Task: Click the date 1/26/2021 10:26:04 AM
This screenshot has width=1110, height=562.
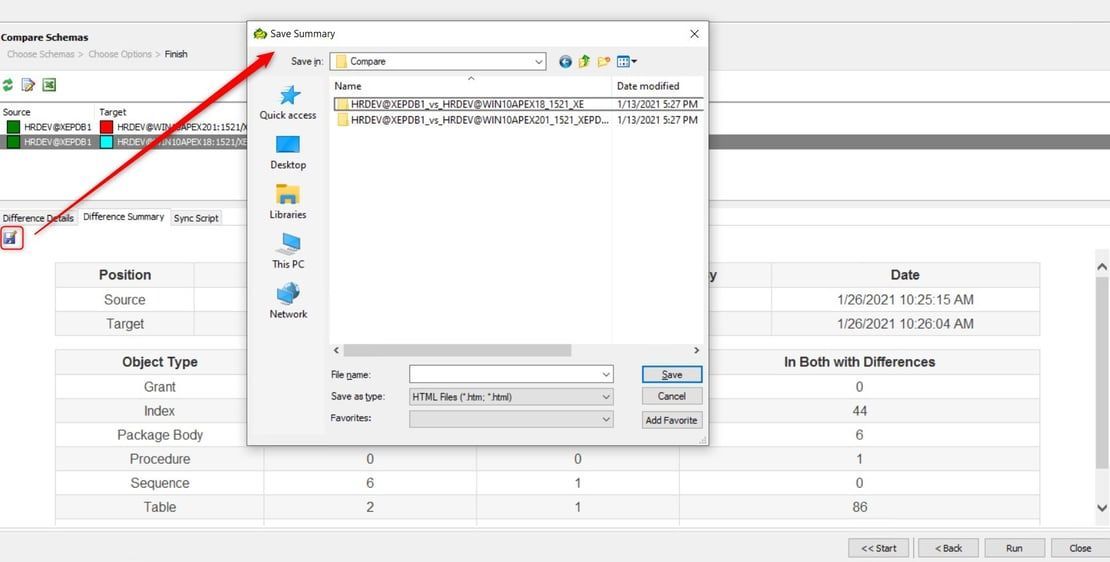Action: pos(905,324)
